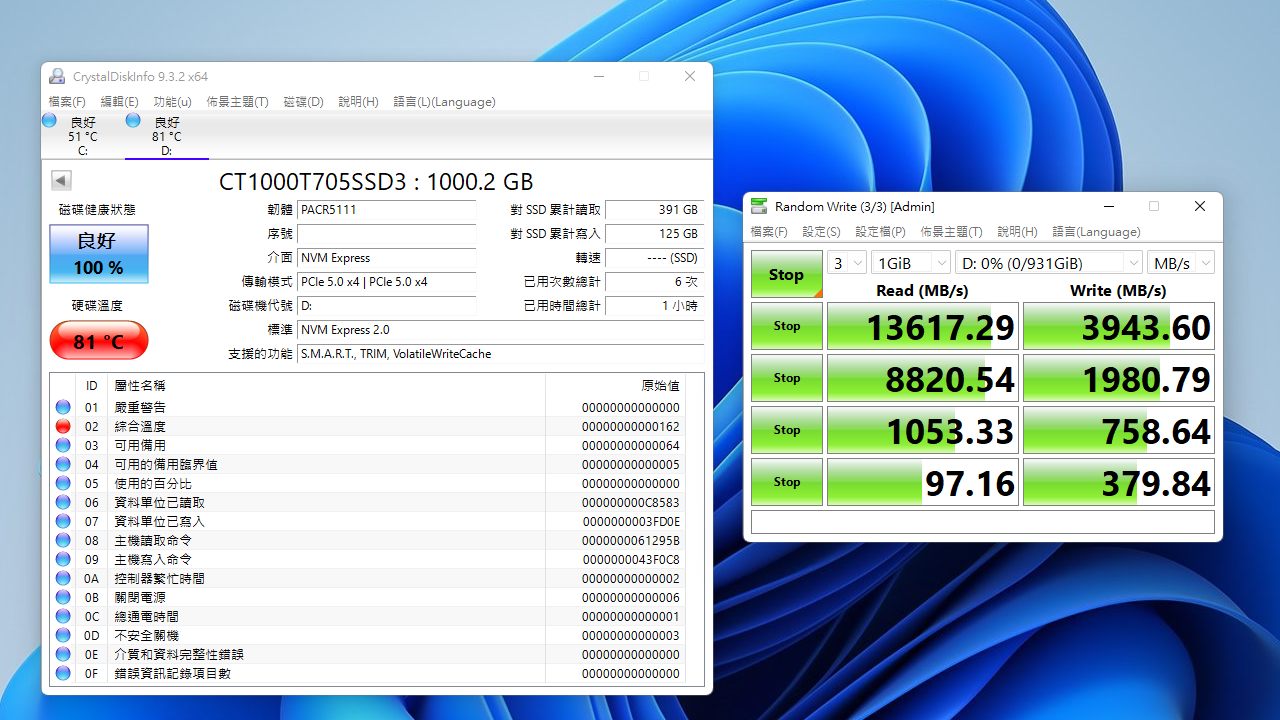
Task: Open the 佈景主題(T) menu in CrystalDiskMark
Action: pos(951,231)
